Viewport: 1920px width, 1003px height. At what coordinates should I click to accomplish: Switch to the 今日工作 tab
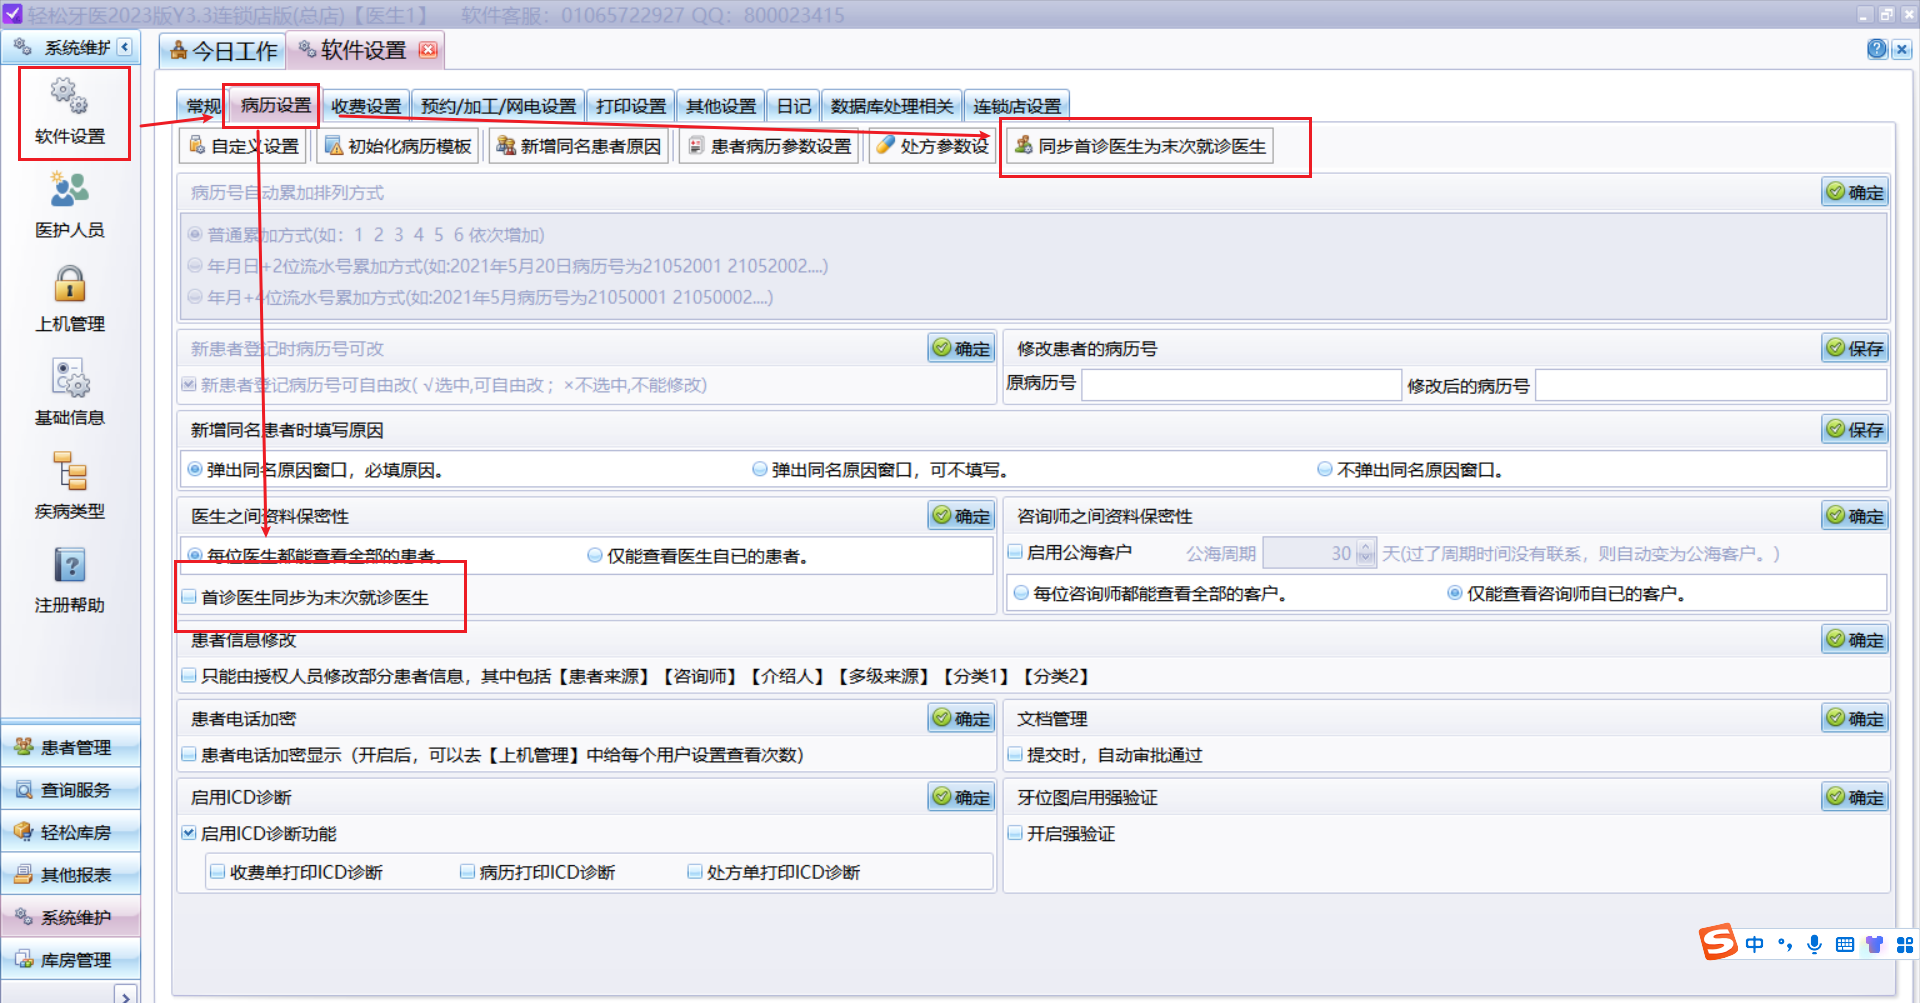click(223, 50)
